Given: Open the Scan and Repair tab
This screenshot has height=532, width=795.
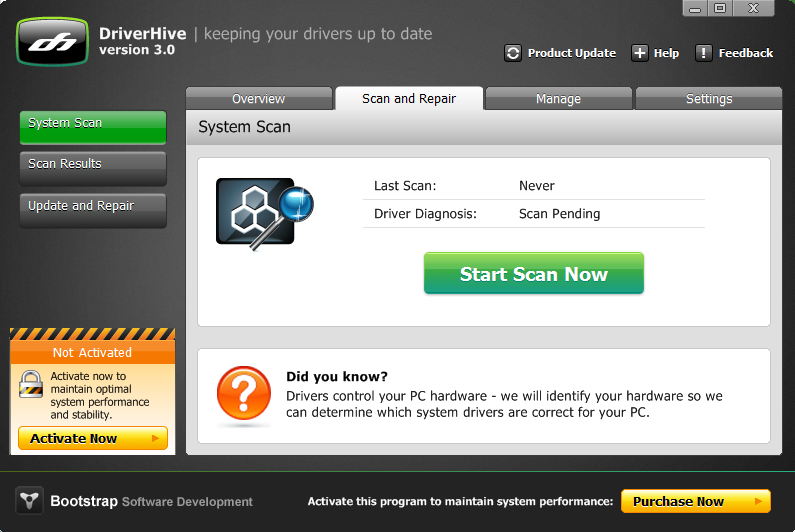Looking at the screenshot, I should 408,99.
